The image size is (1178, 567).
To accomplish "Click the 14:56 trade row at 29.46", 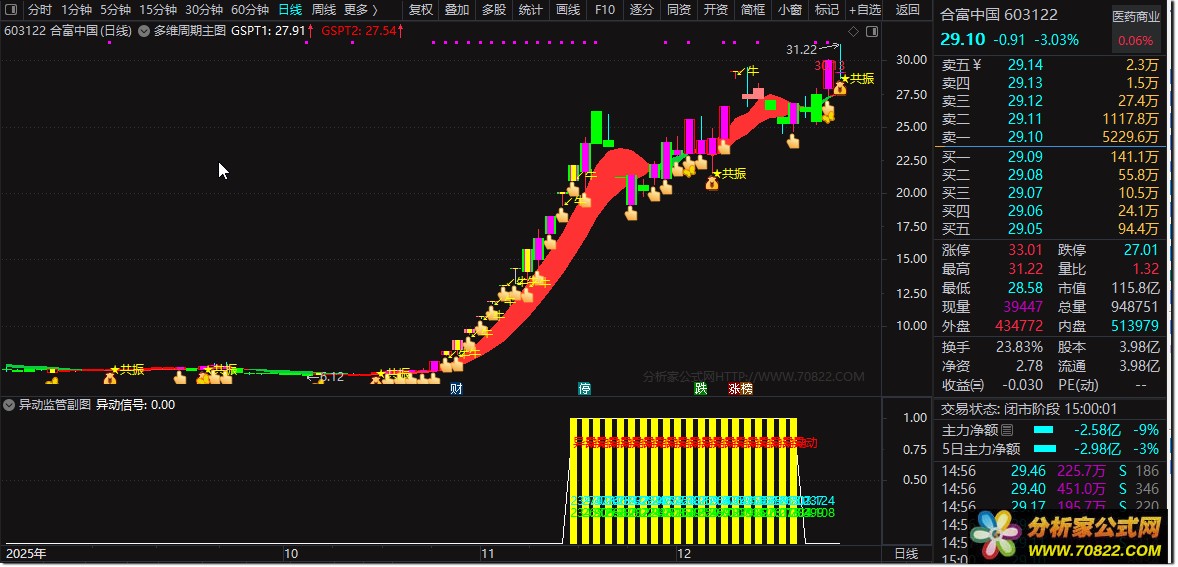I will tap(1050, 471).
